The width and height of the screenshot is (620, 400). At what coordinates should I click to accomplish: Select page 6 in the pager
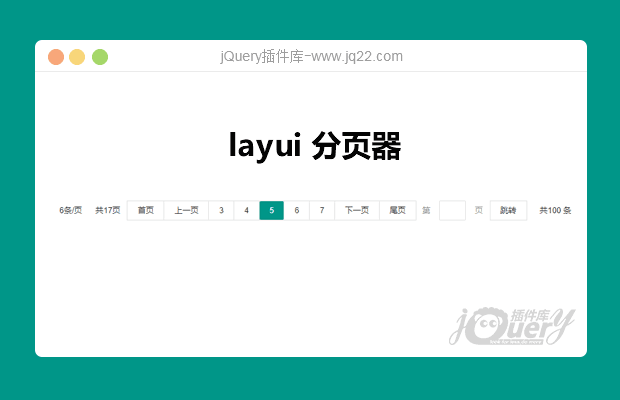296,210
